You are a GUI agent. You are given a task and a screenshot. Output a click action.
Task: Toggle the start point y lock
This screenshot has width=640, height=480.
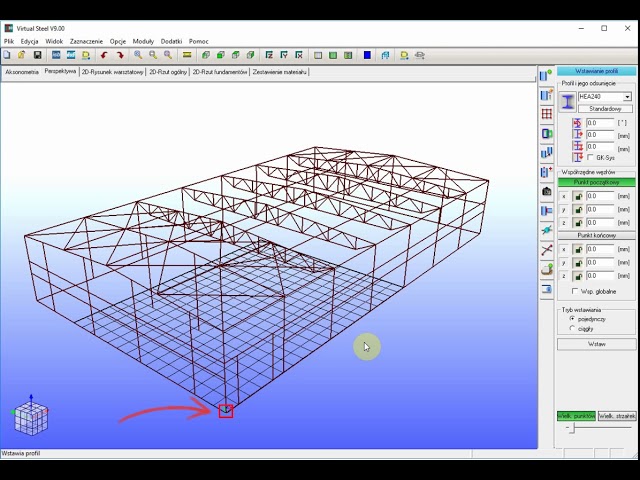tap(578, 209)
